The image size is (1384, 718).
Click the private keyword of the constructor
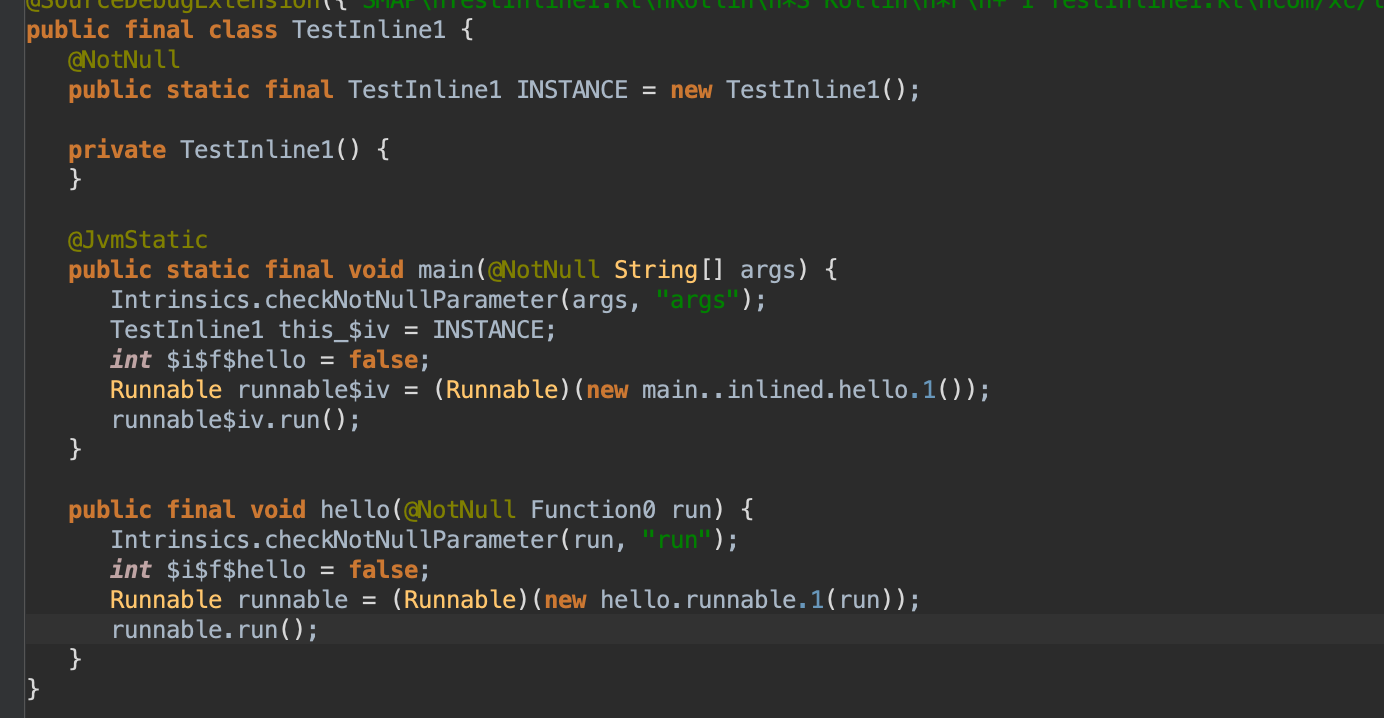click(116, 150)
